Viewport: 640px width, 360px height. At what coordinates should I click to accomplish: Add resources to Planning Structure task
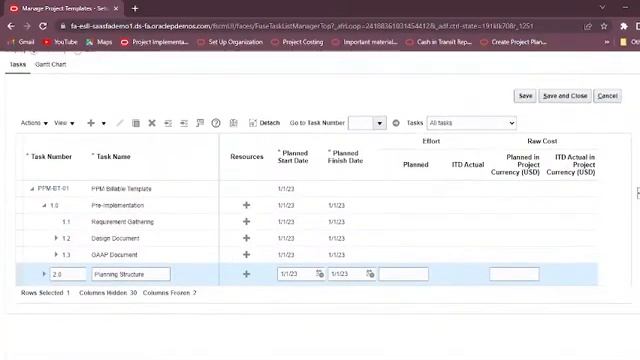tap(246, 274)
